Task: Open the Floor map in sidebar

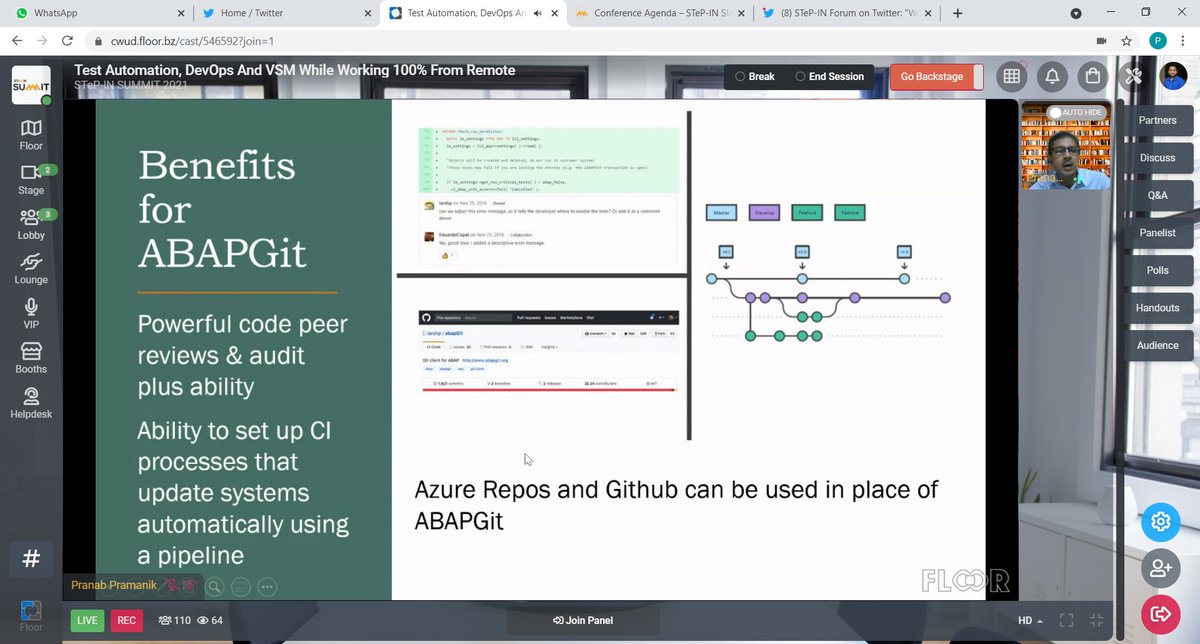Action: coord(31,134)
